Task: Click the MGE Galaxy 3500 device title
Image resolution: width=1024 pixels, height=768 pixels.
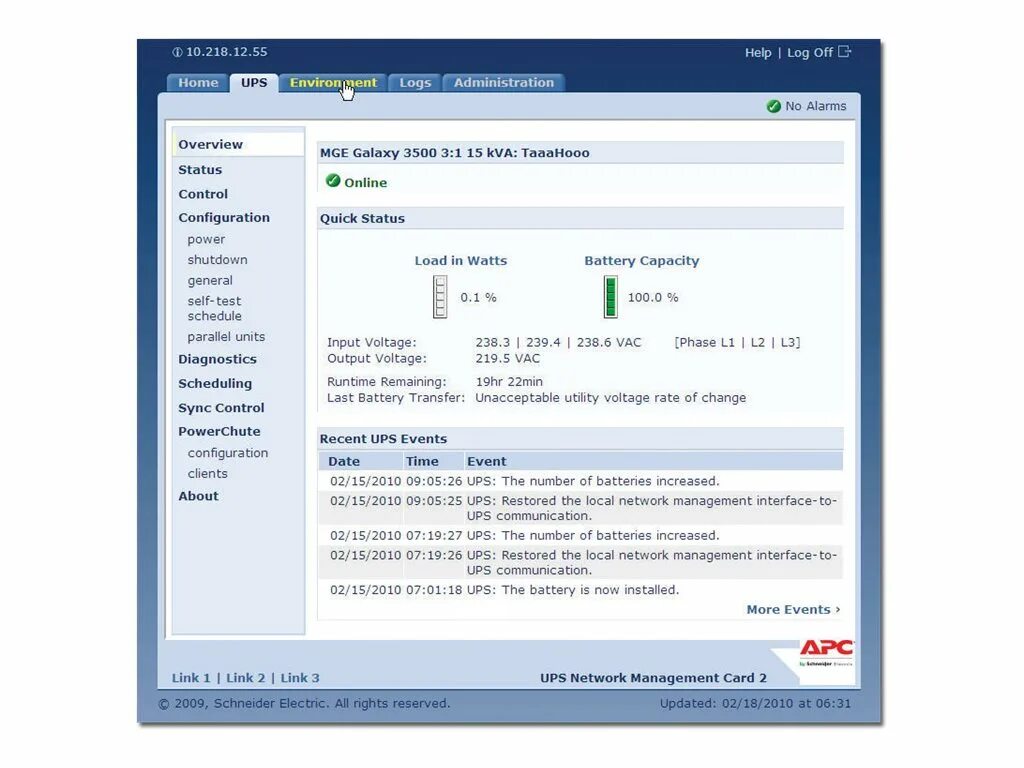Action: [455, 153]
